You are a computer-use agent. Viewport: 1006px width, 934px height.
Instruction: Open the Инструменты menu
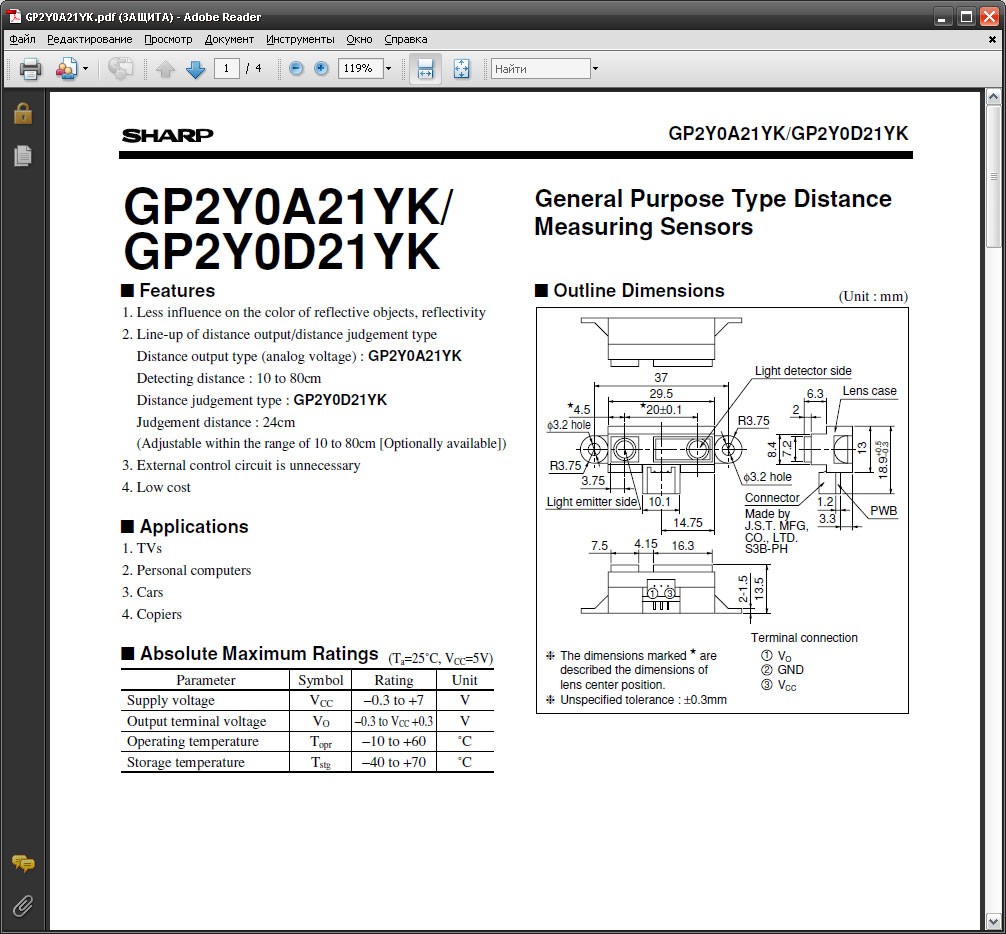300,39
